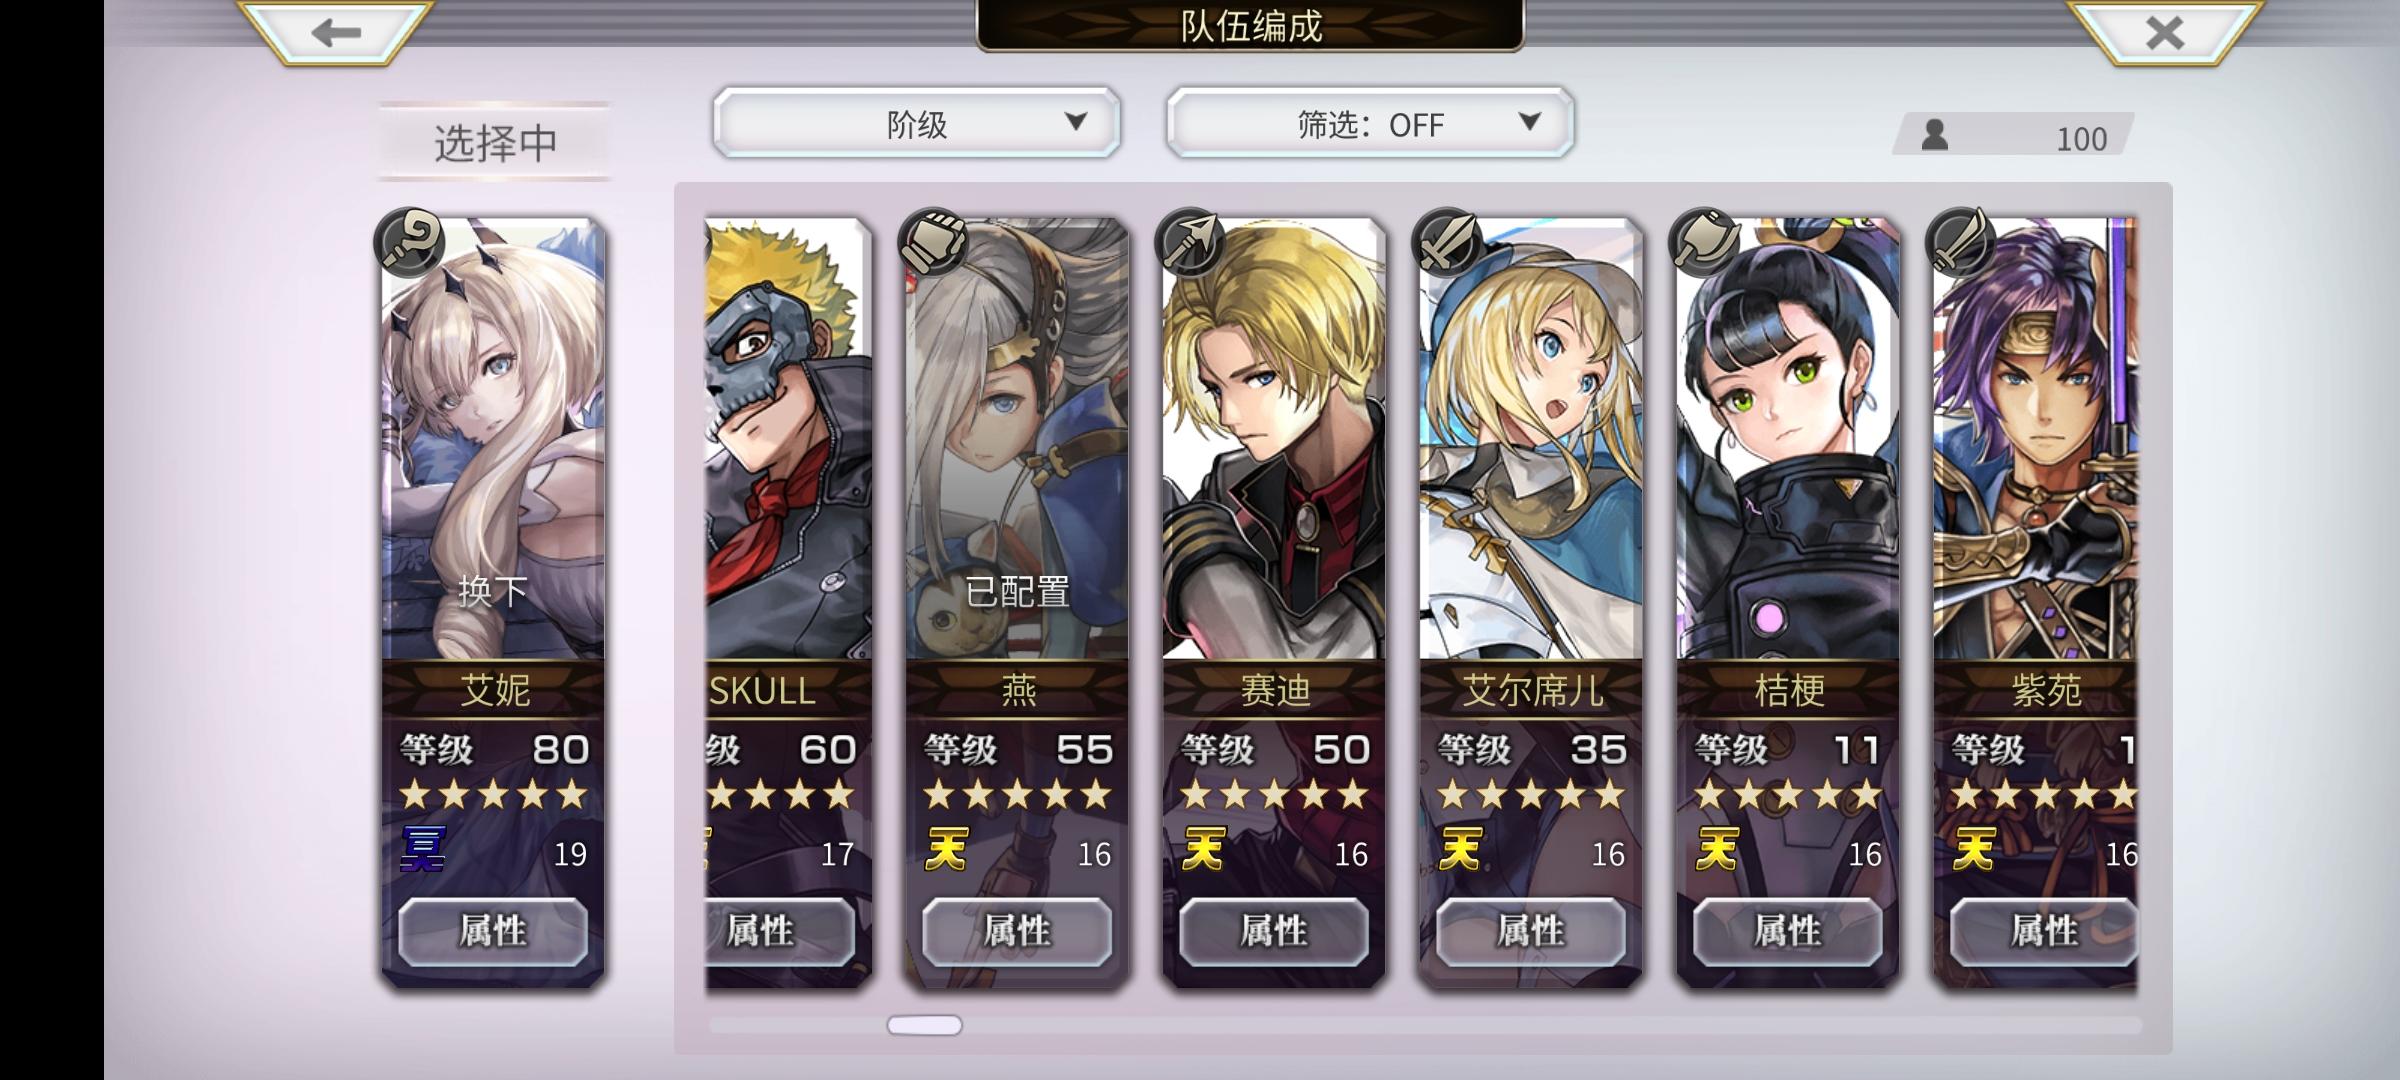The height and width of the screenshot is (1080, 2400).
Task: Select the 选择中 label tab
Action: pyautogui.click(x=495, y=142)
